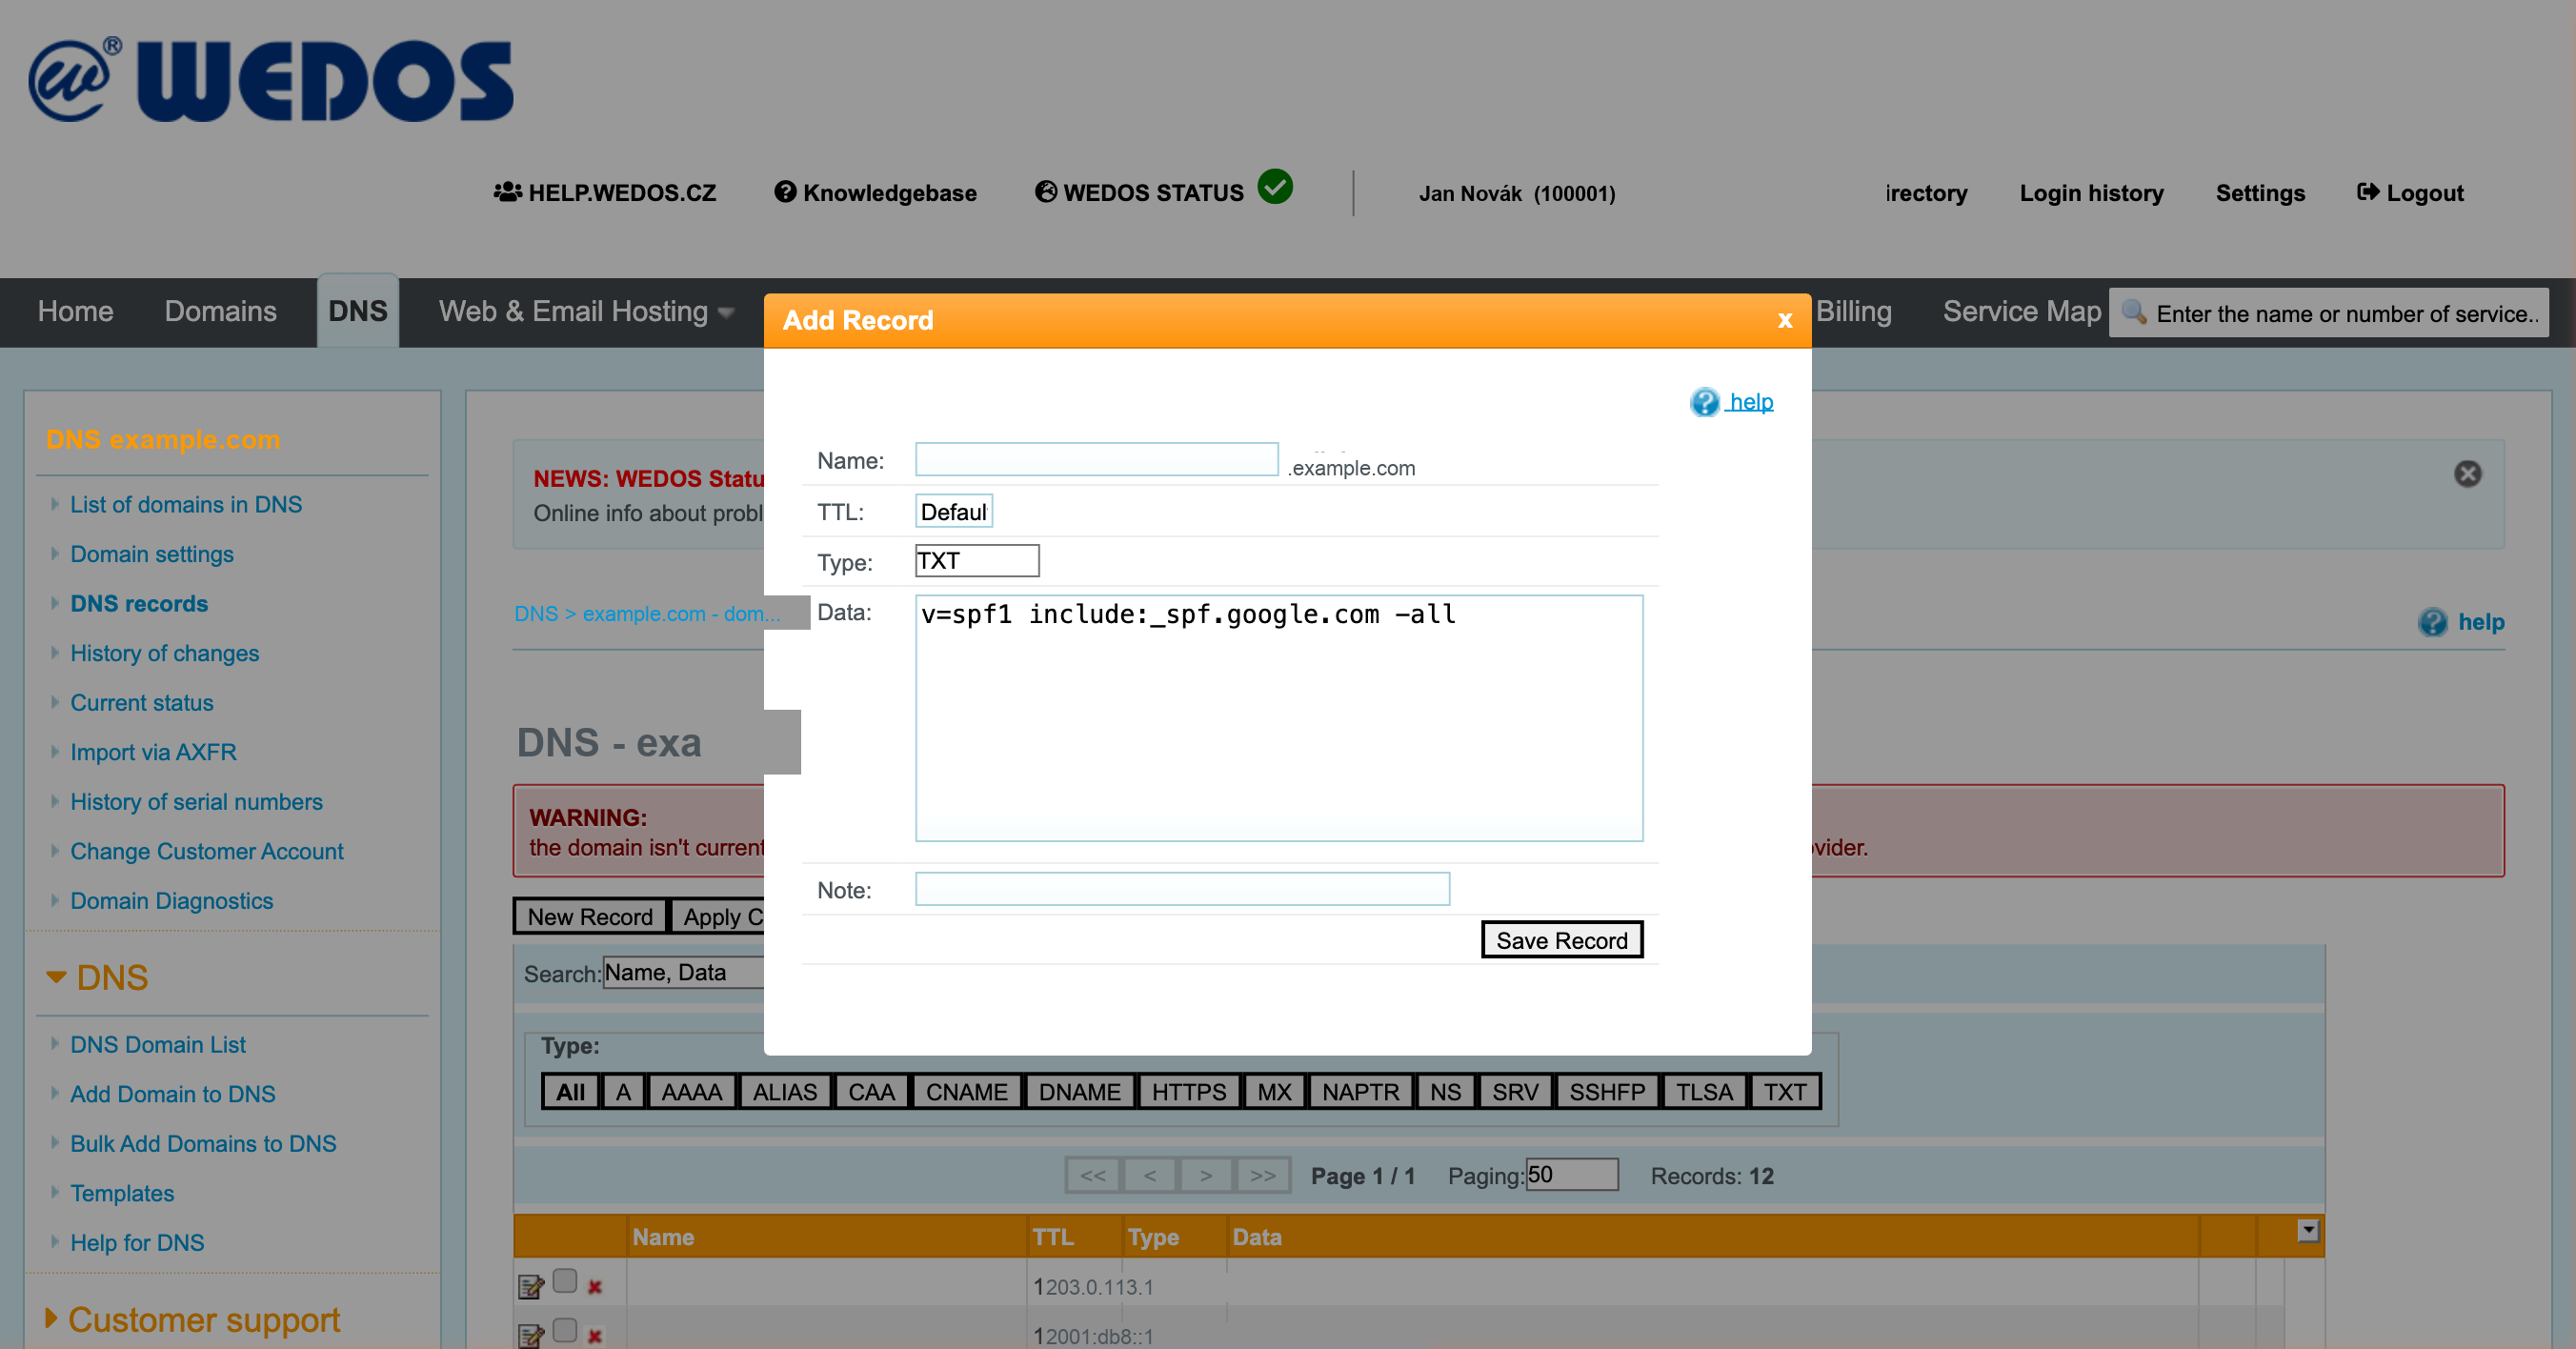Edit the 203.0.113.1 record with pencil icon
2576x1349 pixels.
(x=531, y=1286)
